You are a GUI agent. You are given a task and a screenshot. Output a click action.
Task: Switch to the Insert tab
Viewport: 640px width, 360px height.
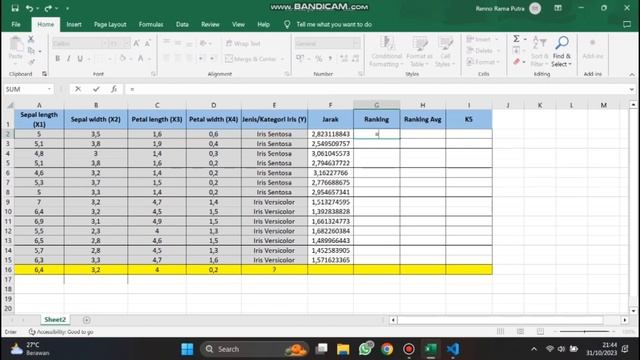coord(74,24)
